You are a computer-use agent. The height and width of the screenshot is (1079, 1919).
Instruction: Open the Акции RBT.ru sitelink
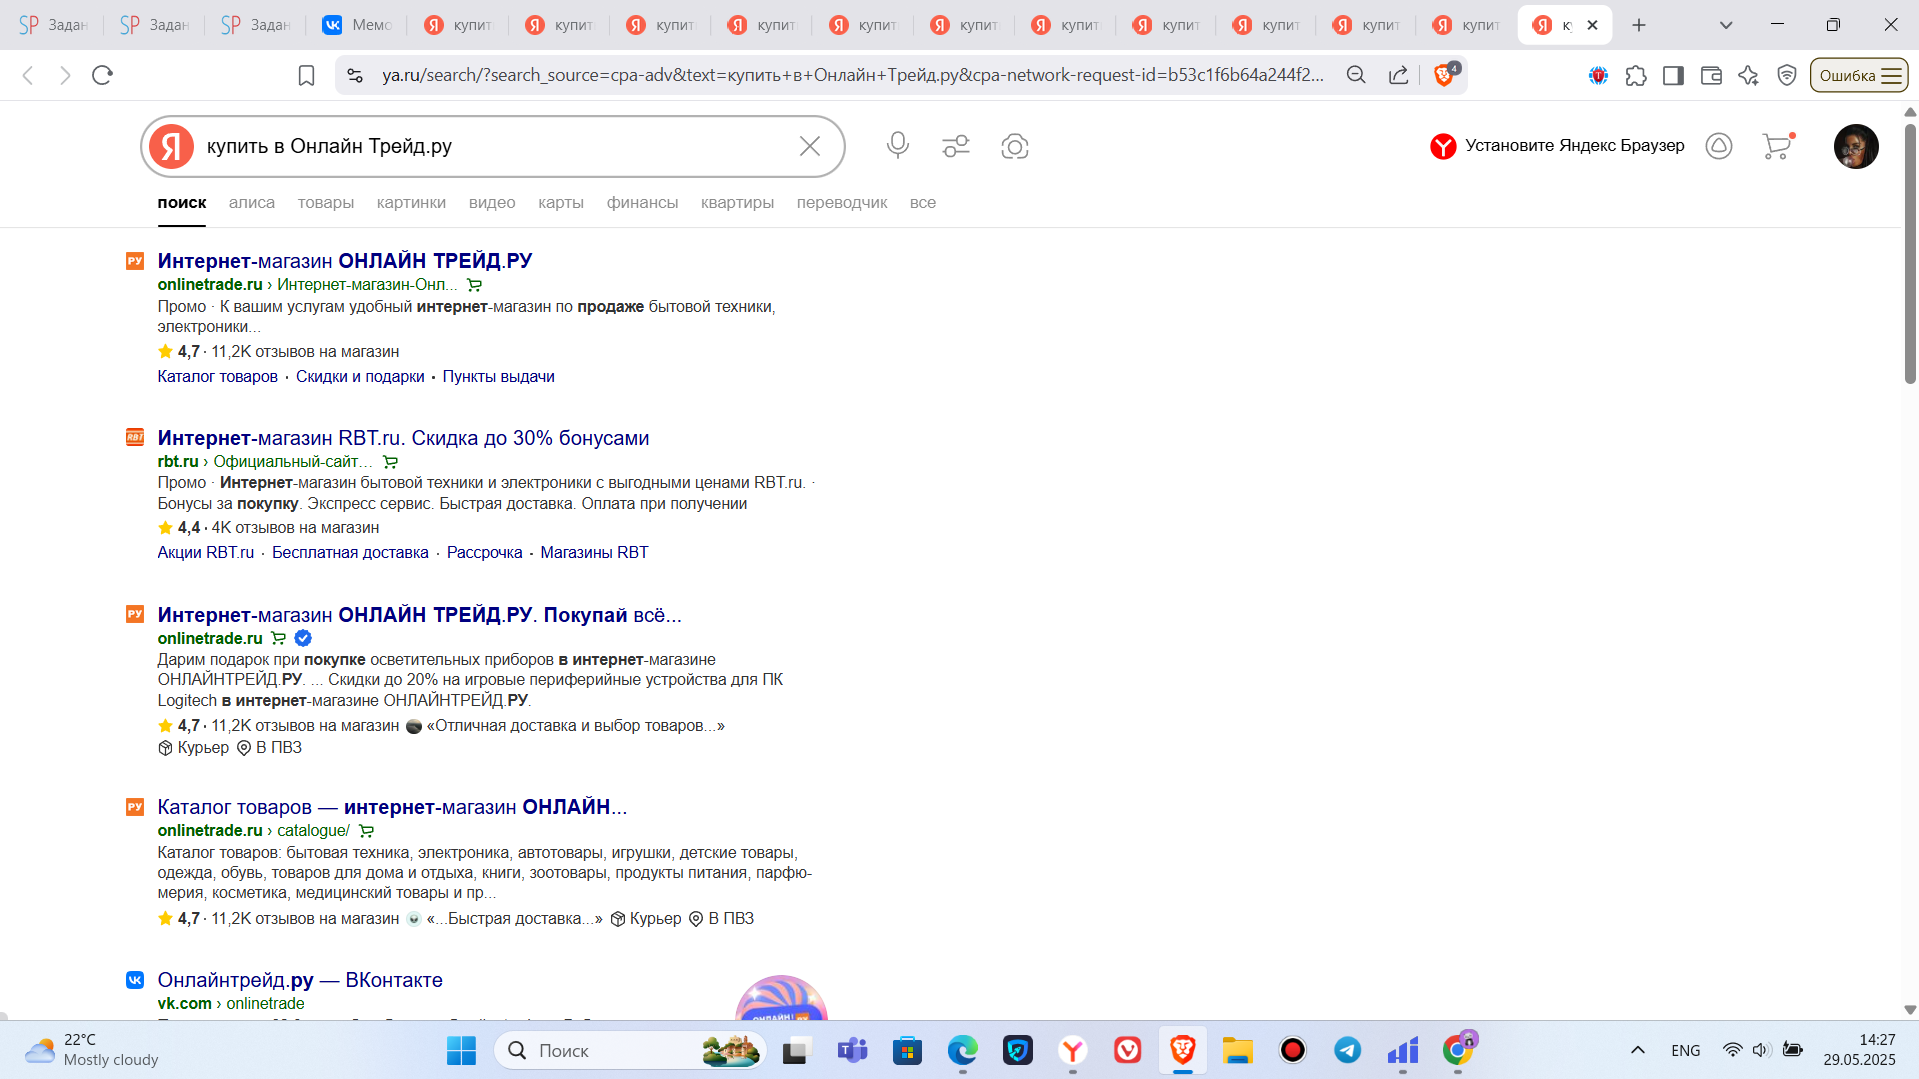click(x=206, y=553)
